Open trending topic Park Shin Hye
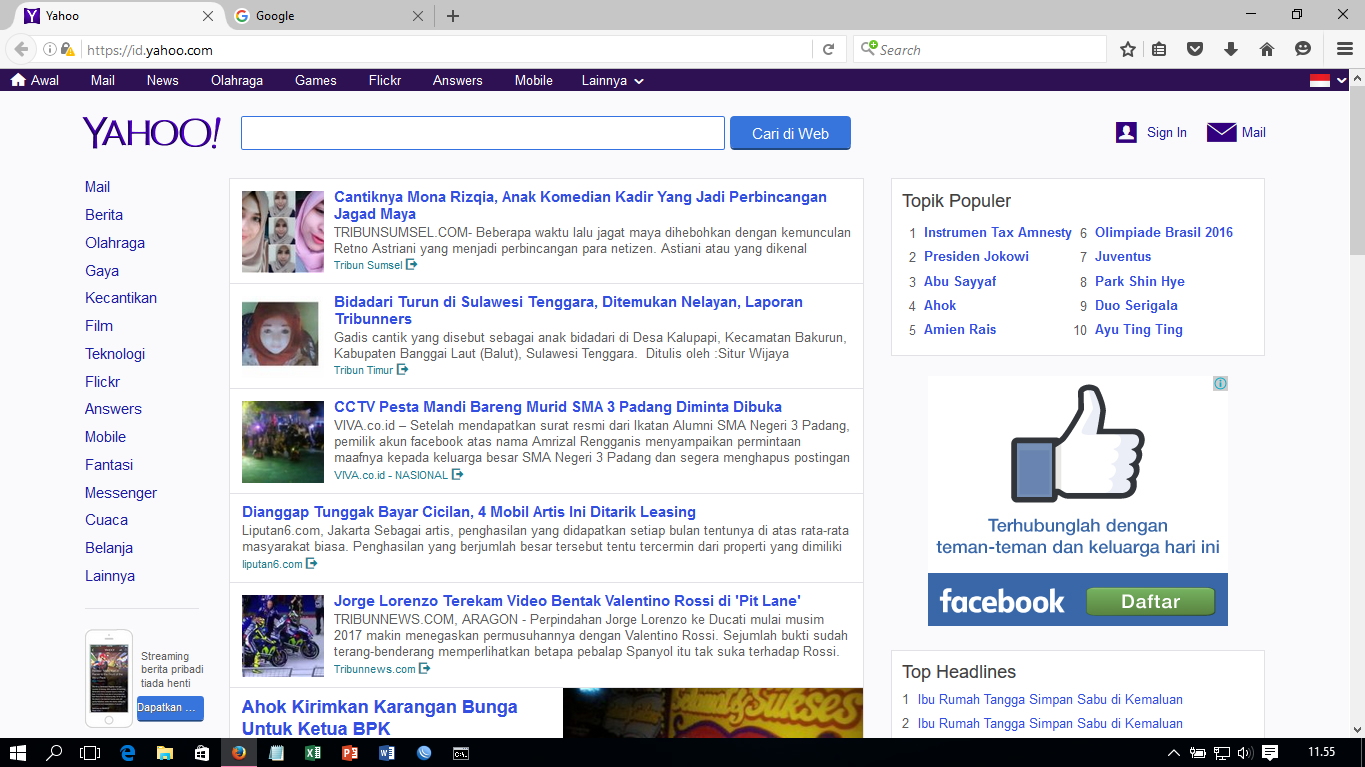The image size is (1365, 767). pyautogui.click(x=1140, y=281)
